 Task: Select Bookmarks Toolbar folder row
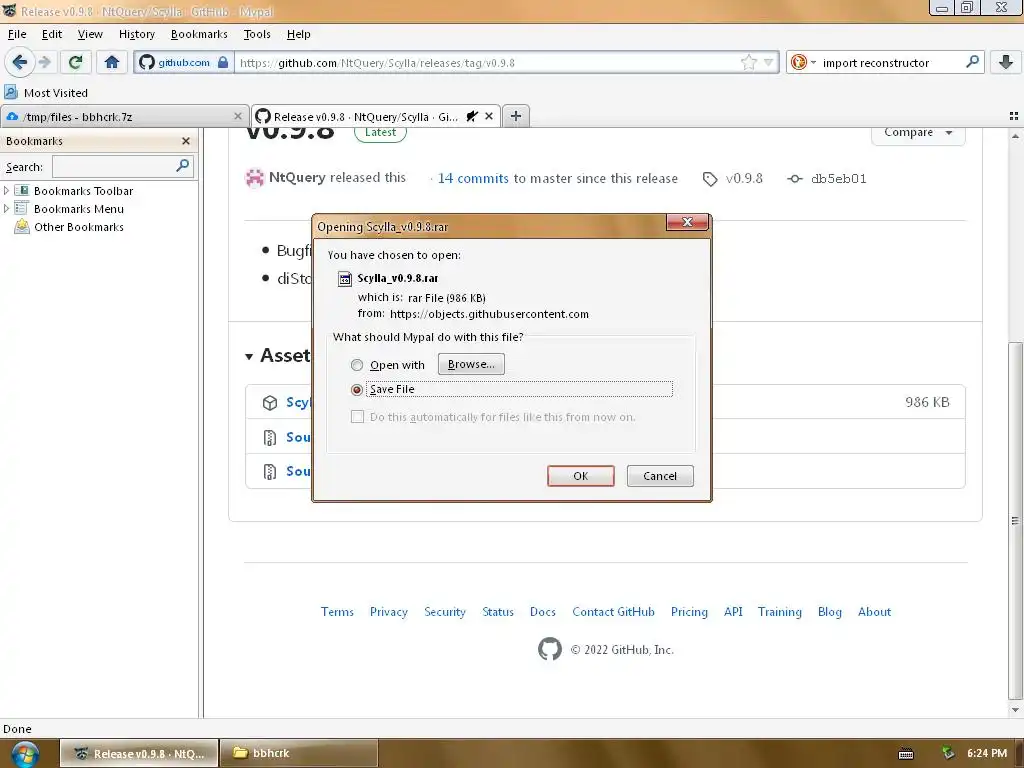pos(74,191)
